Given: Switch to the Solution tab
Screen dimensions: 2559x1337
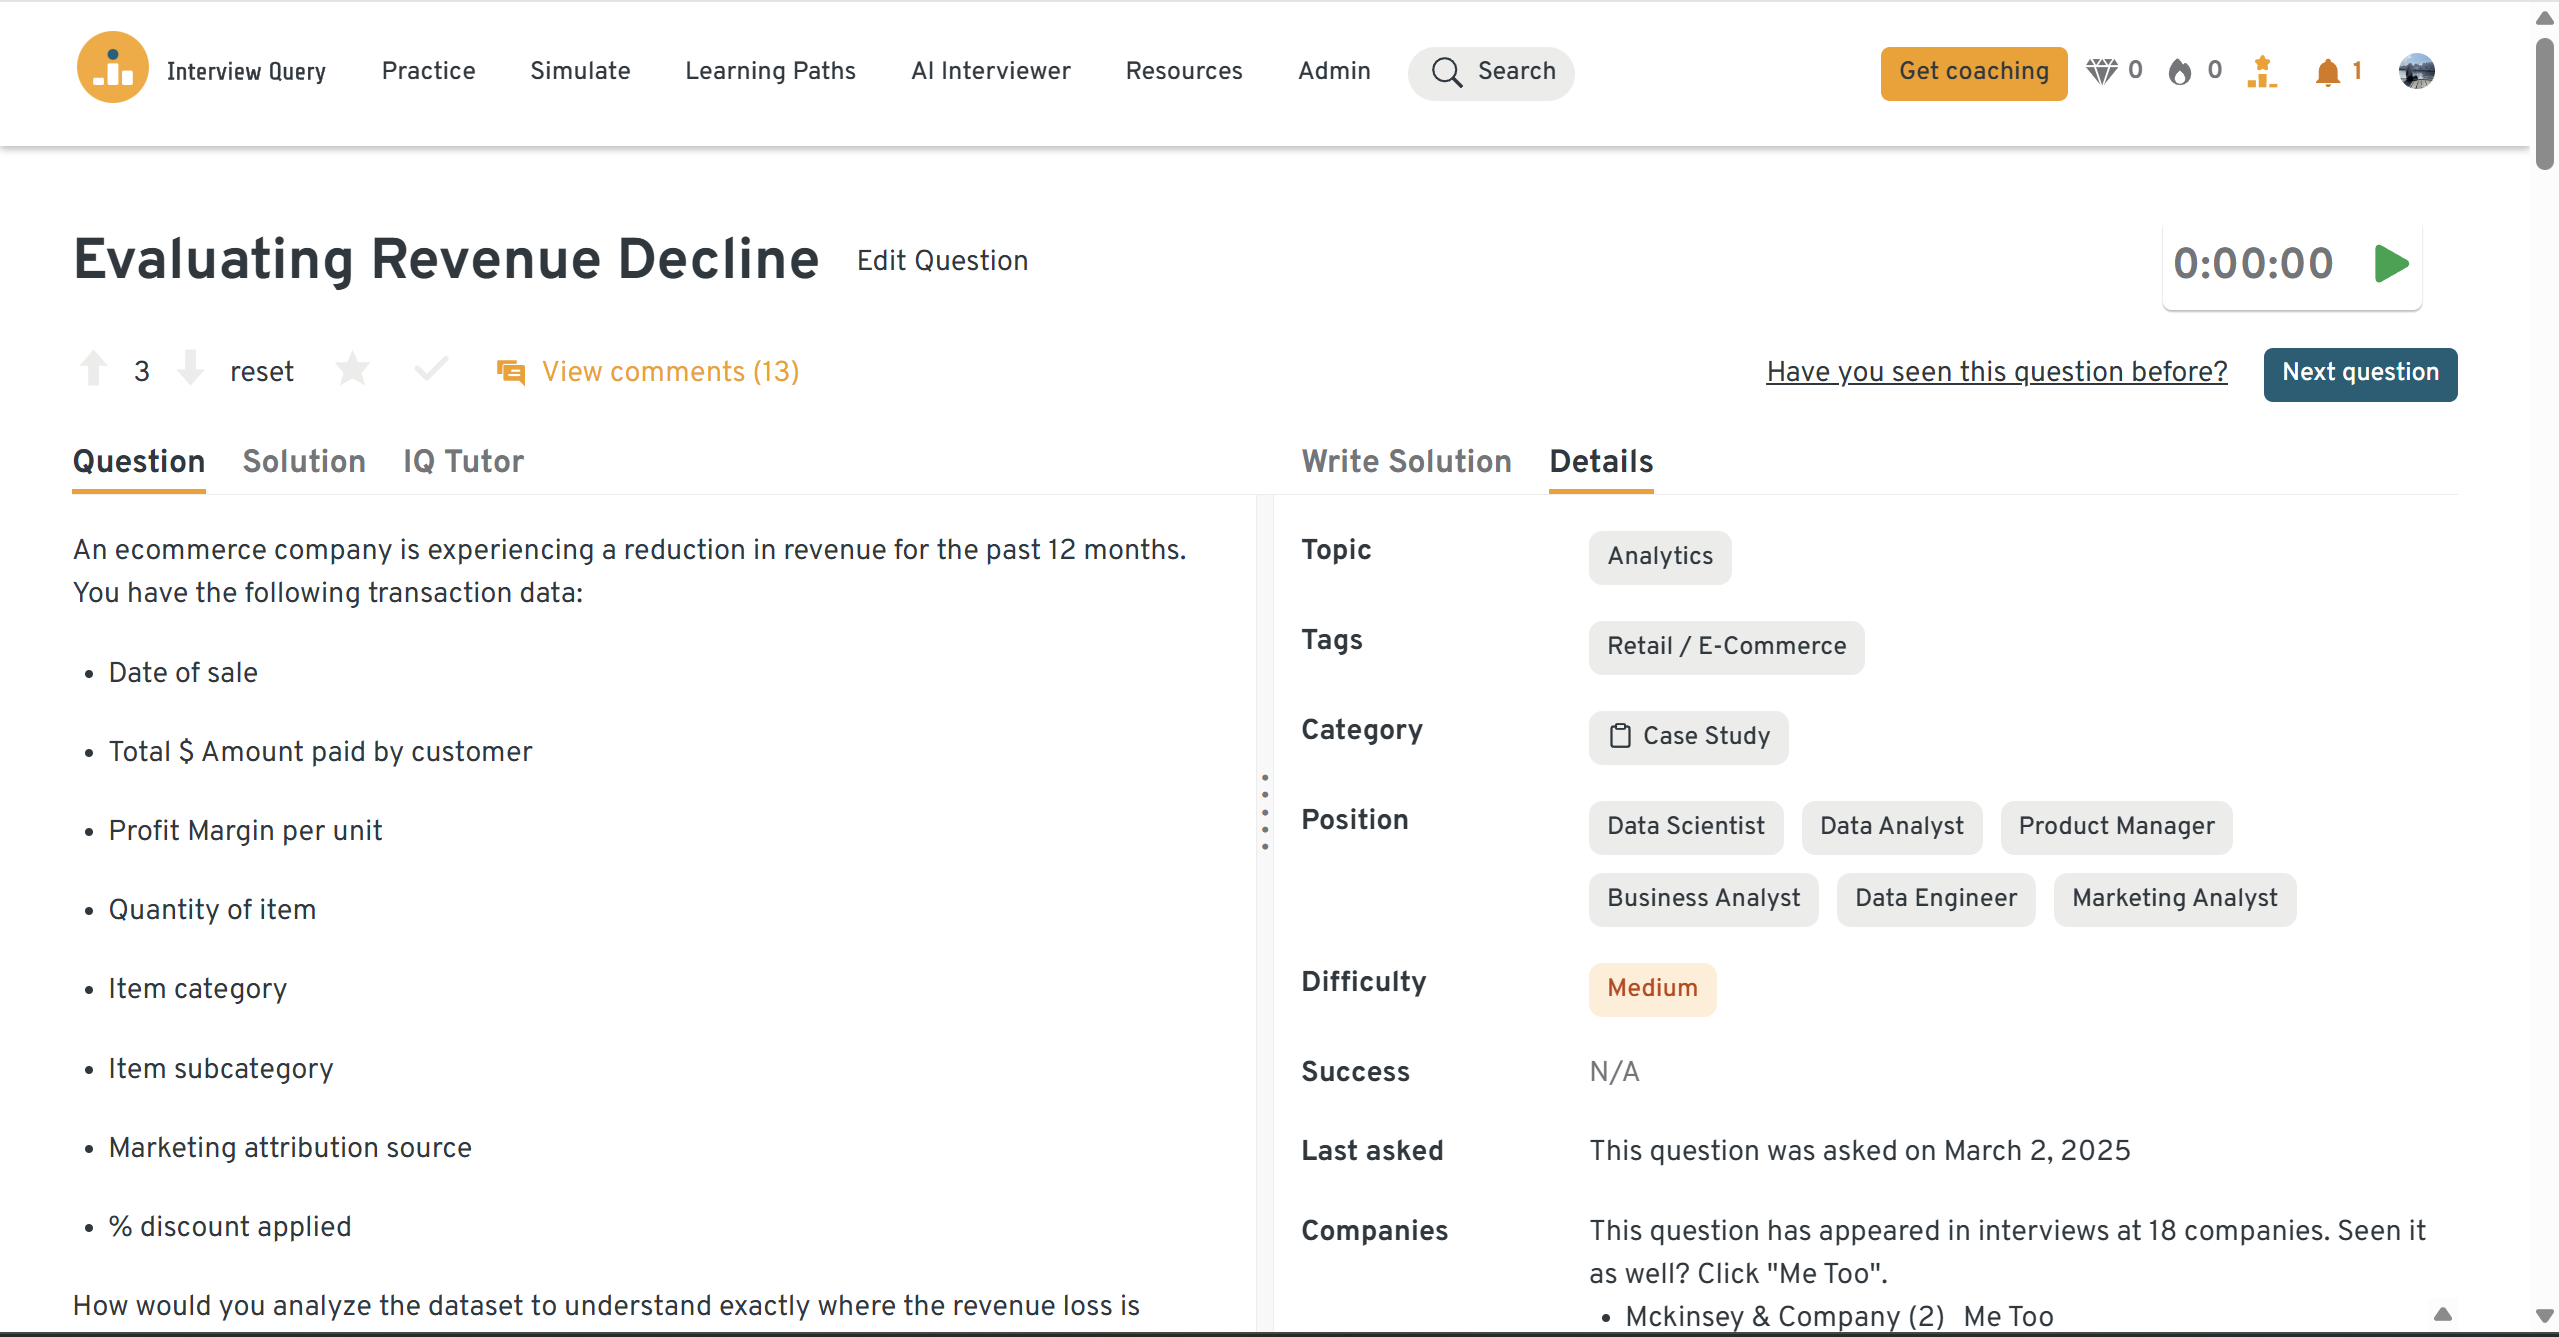Looking at the screenshot, I should coord(304,461).
